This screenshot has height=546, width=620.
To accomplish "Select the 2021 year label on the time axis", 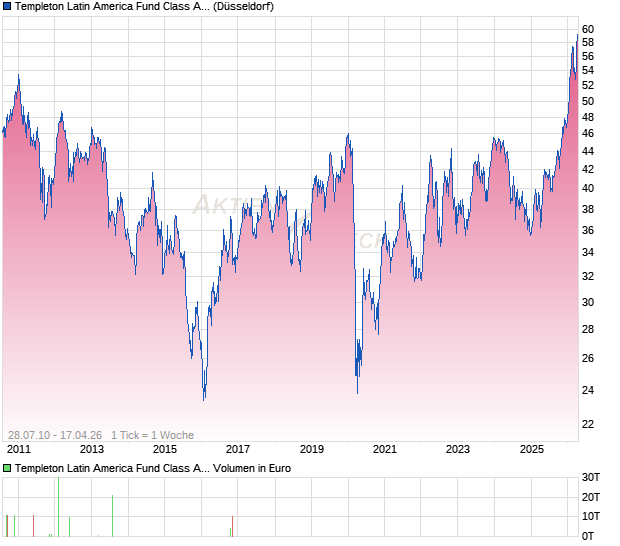I will coord(384,450).
